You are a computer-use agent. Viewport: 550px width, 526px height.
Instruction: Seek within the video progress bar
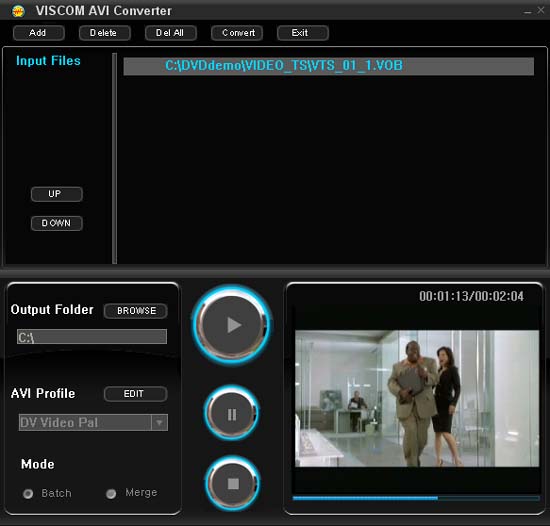(416, 498)
